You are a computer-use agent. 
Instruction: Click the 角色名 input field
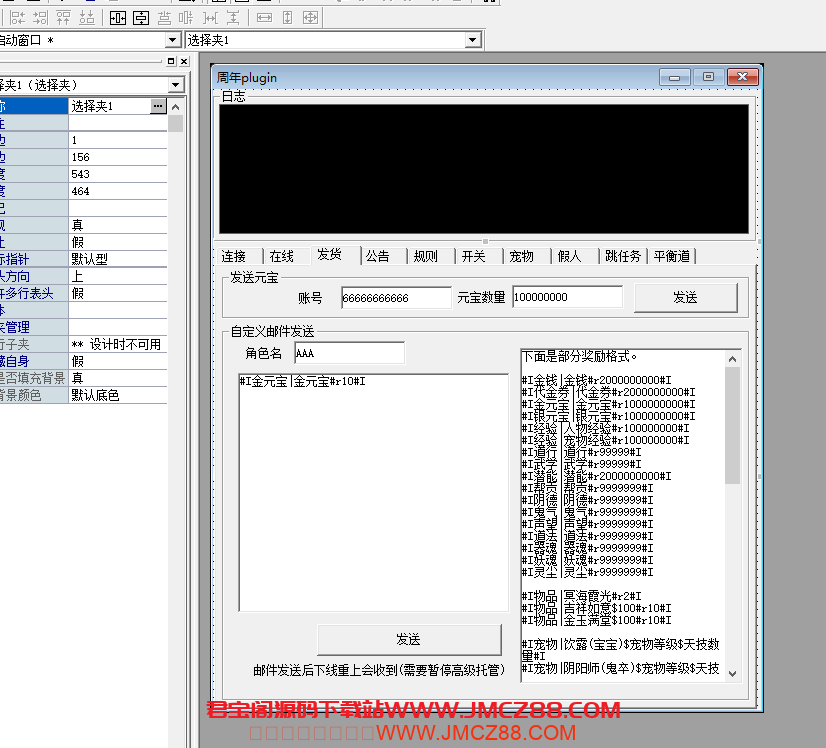tap(349, 353)
